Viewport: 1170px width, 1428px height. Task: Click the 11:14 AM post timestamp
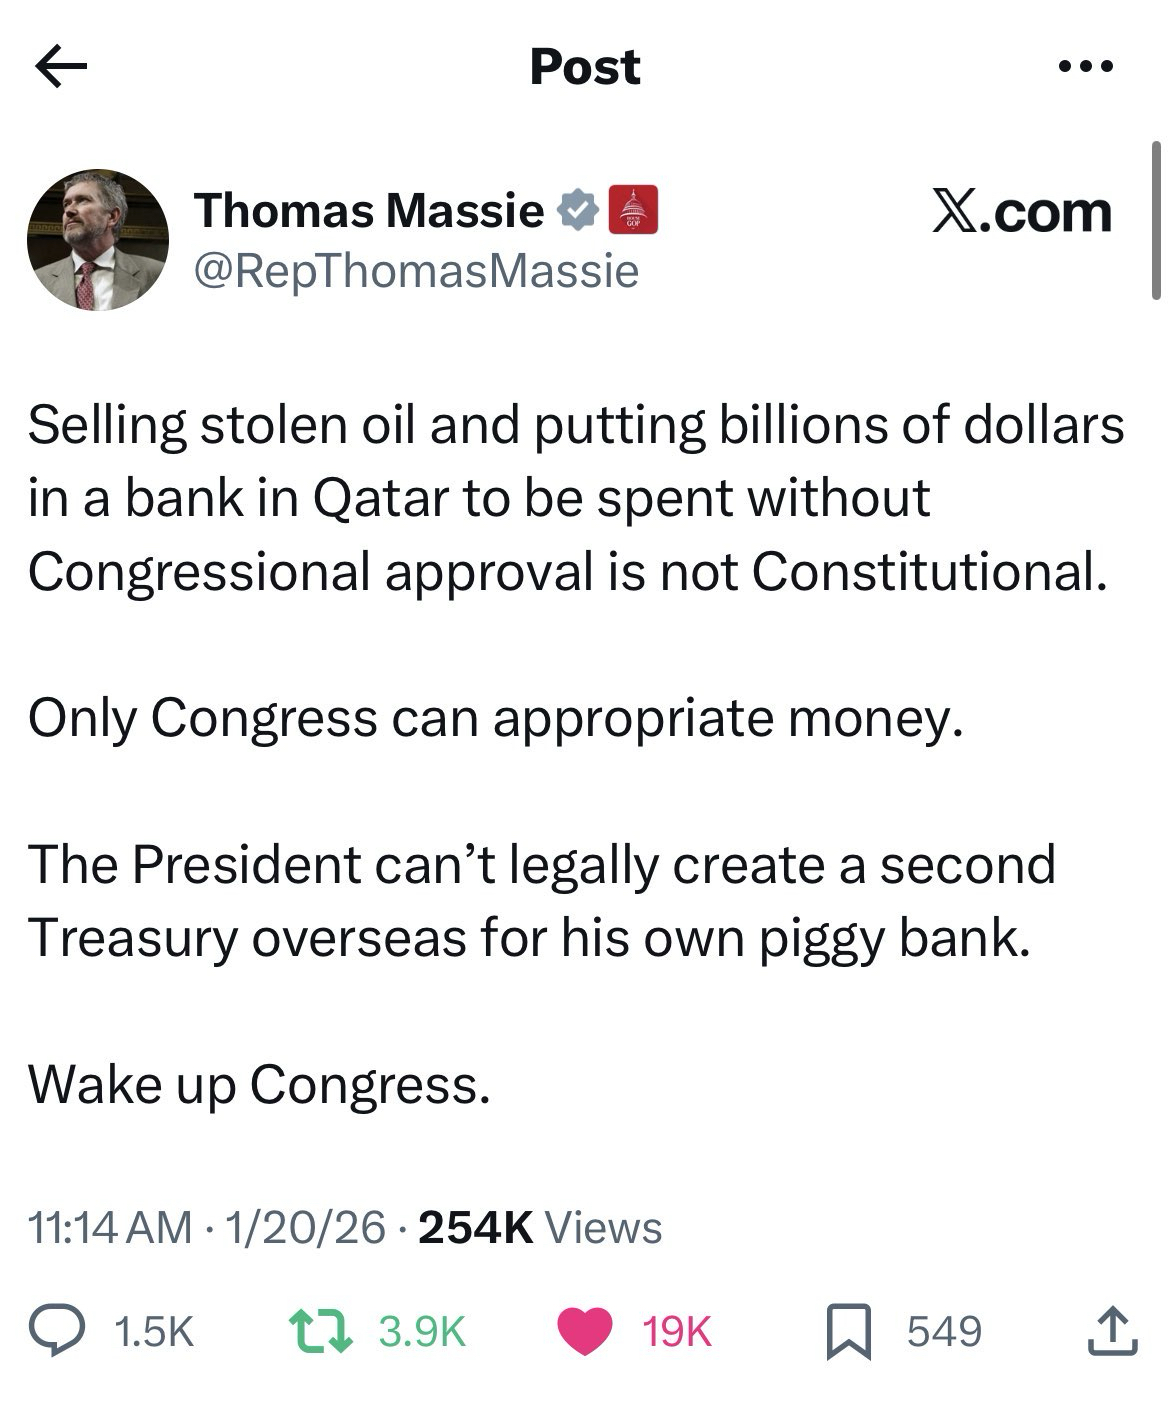[110, 1227]
